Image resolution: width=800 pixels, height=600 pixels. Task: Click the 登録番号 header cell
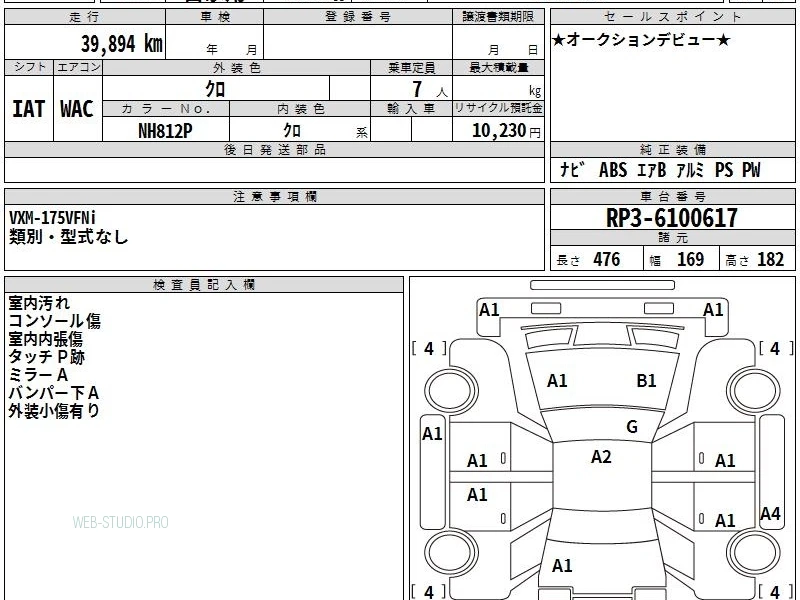[358, 17]
